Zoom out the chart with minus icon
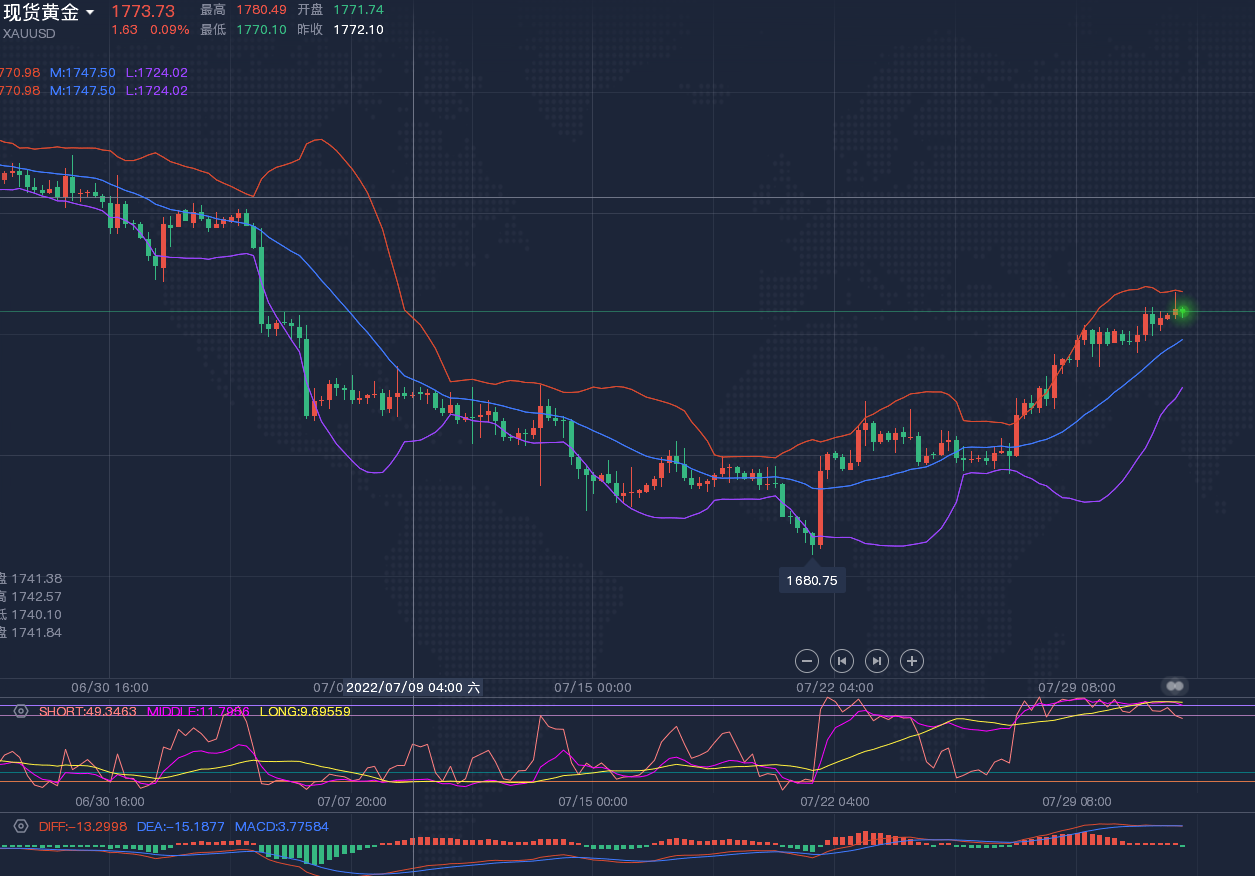 coord(807,661)
